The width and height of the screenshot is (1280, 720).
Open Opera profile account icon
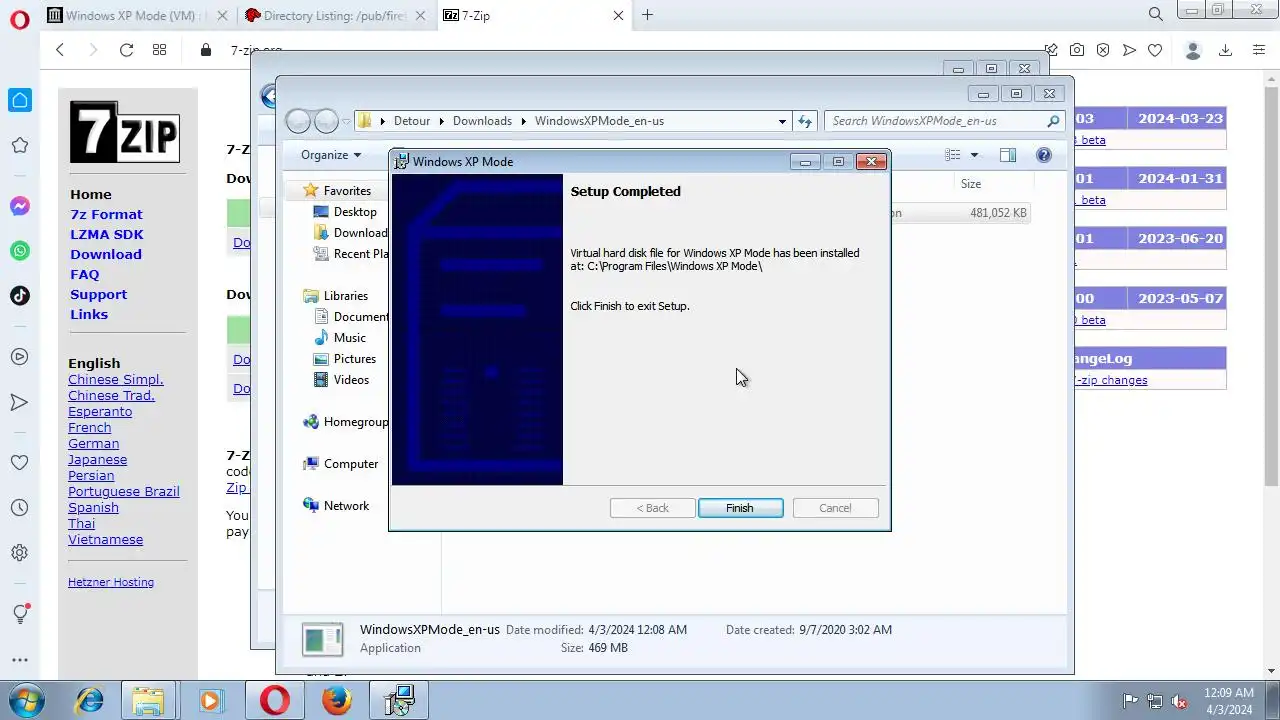point(1192,50)
